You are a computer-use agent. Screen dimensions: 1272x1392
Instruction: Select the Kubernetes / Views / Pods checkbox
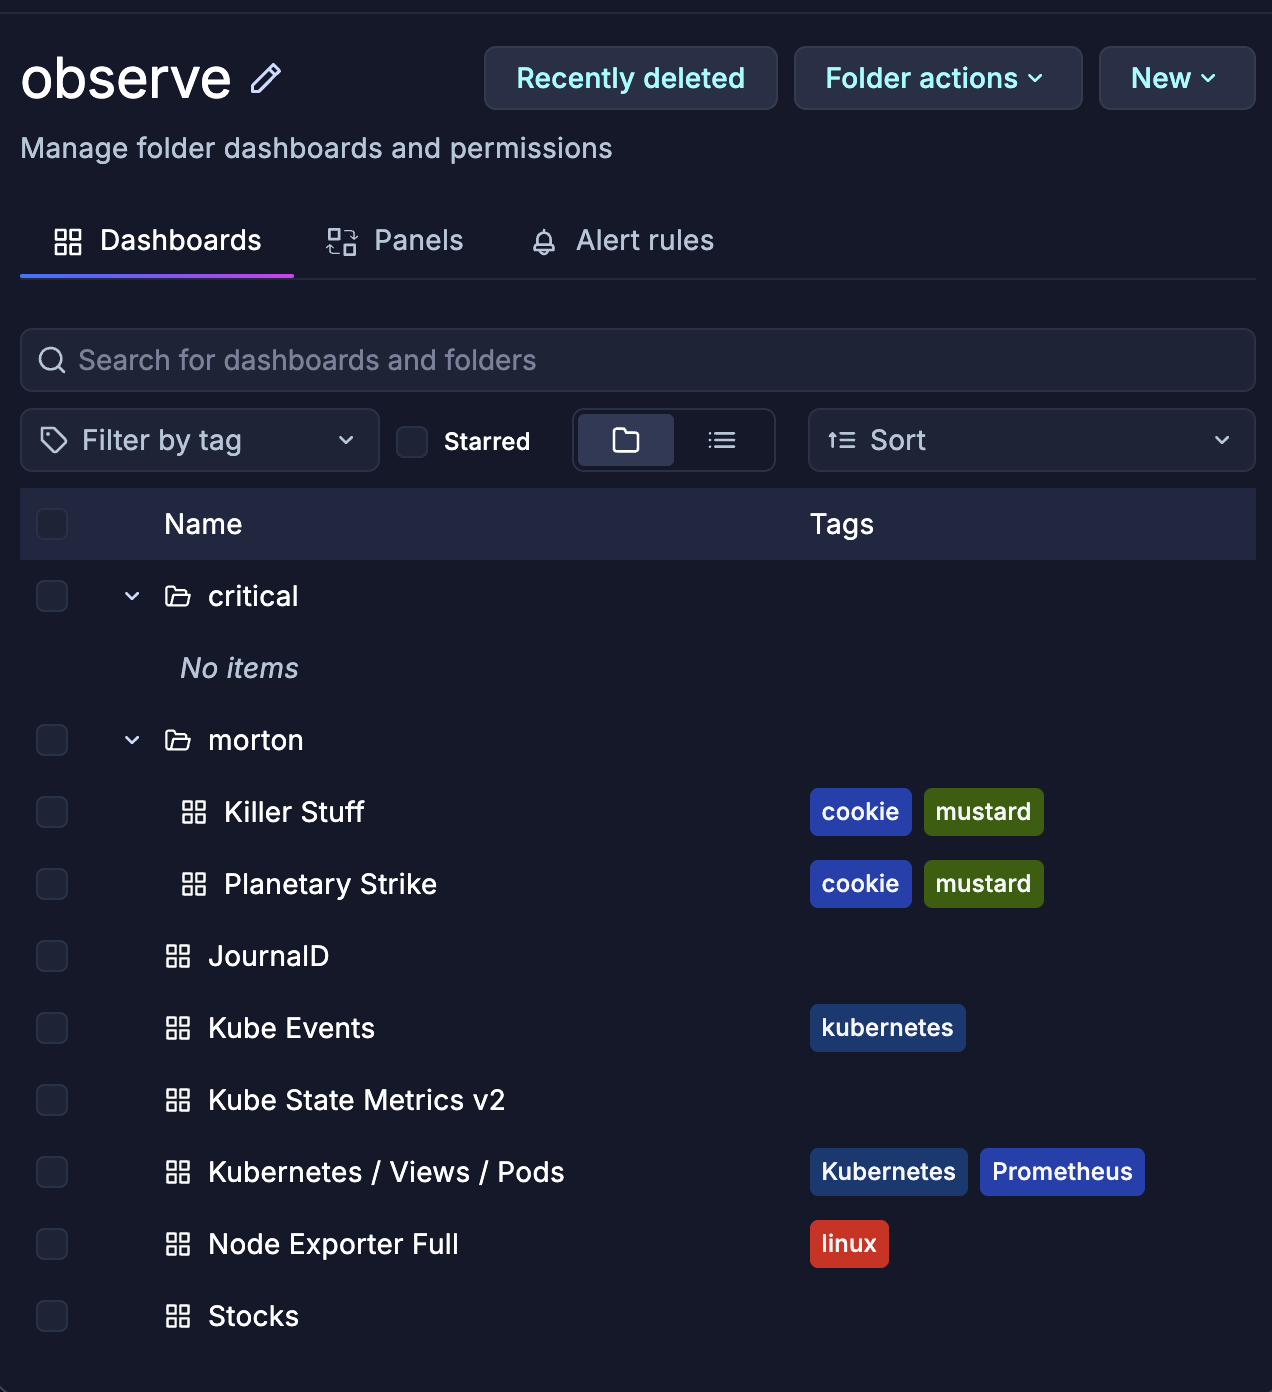[x=52, y=1172]
